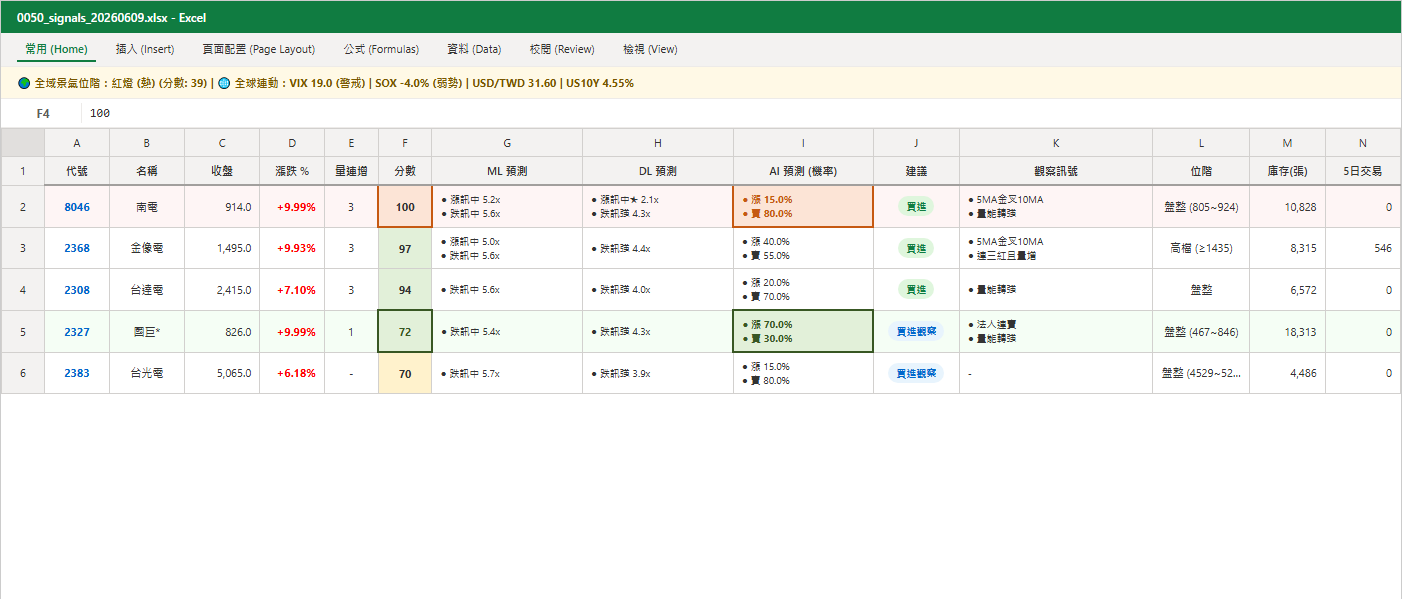
Task: Select the AI cell with 漲 70.0%
Action: (803, 332)
